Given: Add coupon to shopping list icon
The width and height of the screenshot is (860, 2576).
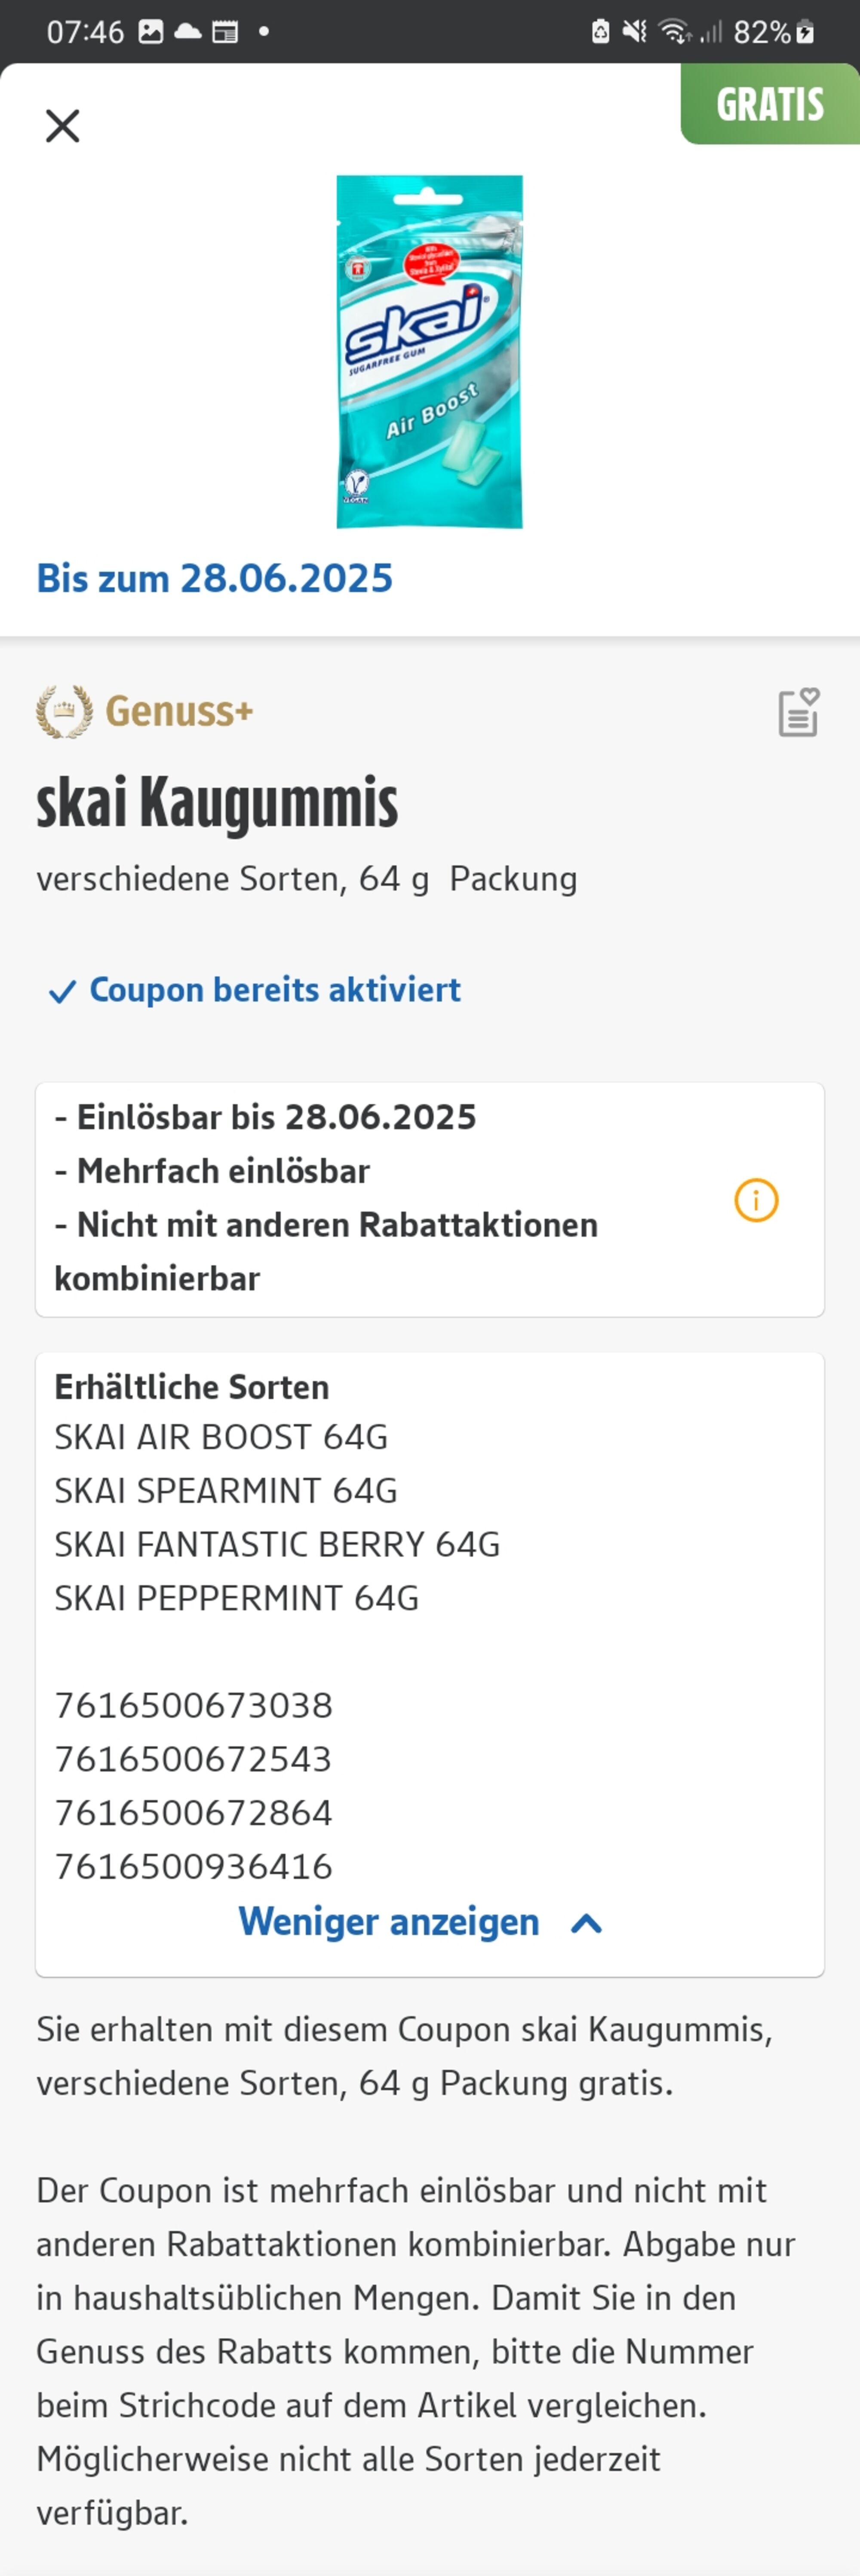Looking at the screenshot, I should pos(799,712).
